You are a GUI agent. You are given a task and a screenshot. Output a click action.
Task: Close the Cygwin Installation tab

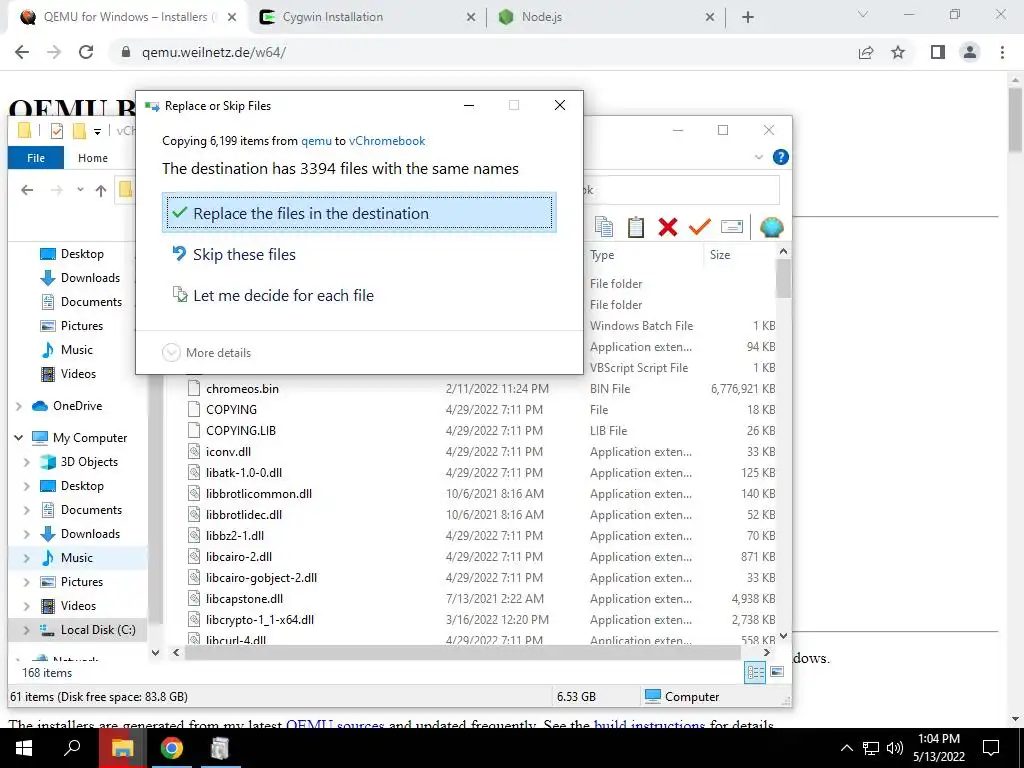tap(471, 17)
